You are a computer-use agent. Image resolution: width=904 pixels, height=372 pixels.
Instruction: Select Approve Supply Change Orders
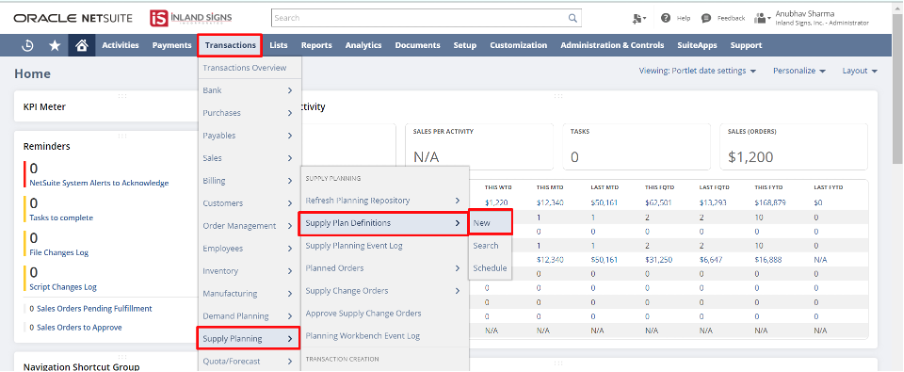[385, 313]
